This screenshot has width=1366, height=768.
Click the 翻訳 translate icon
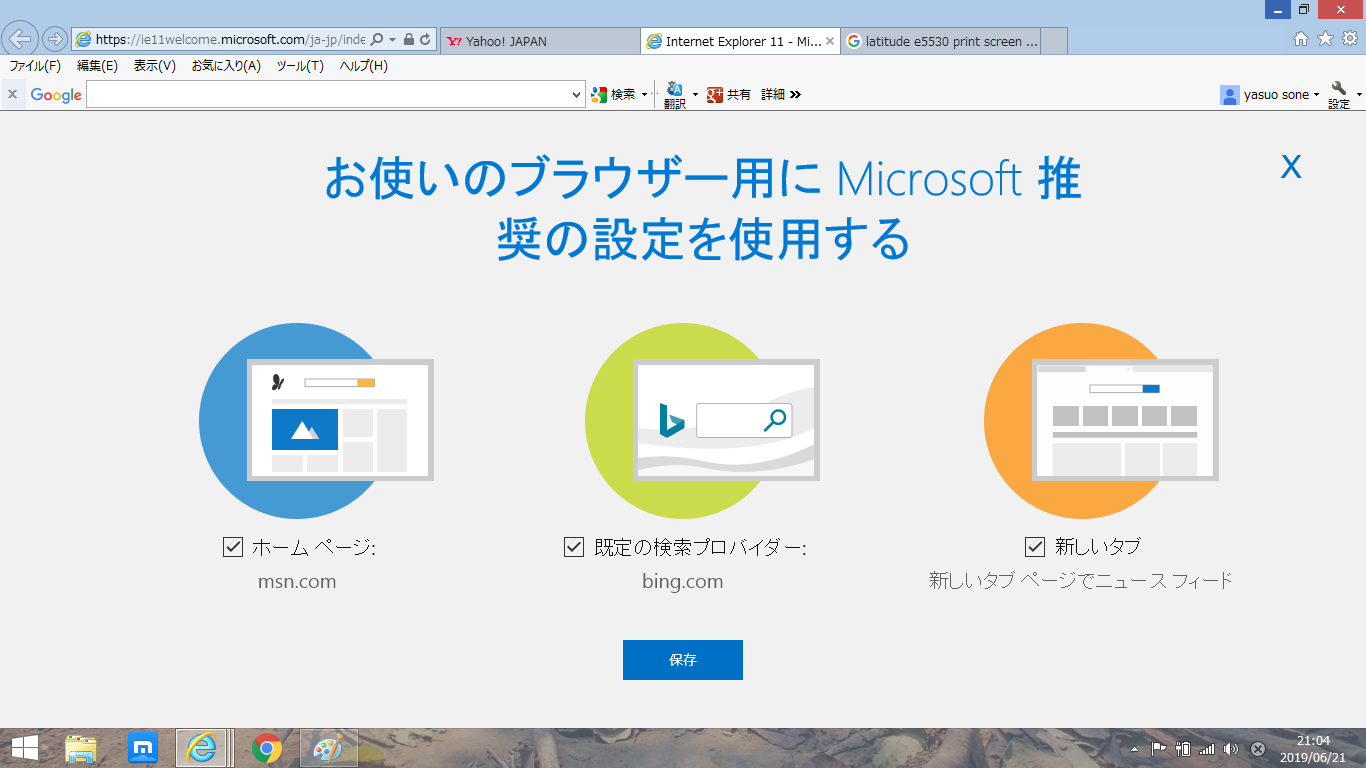tap(675, 94)
